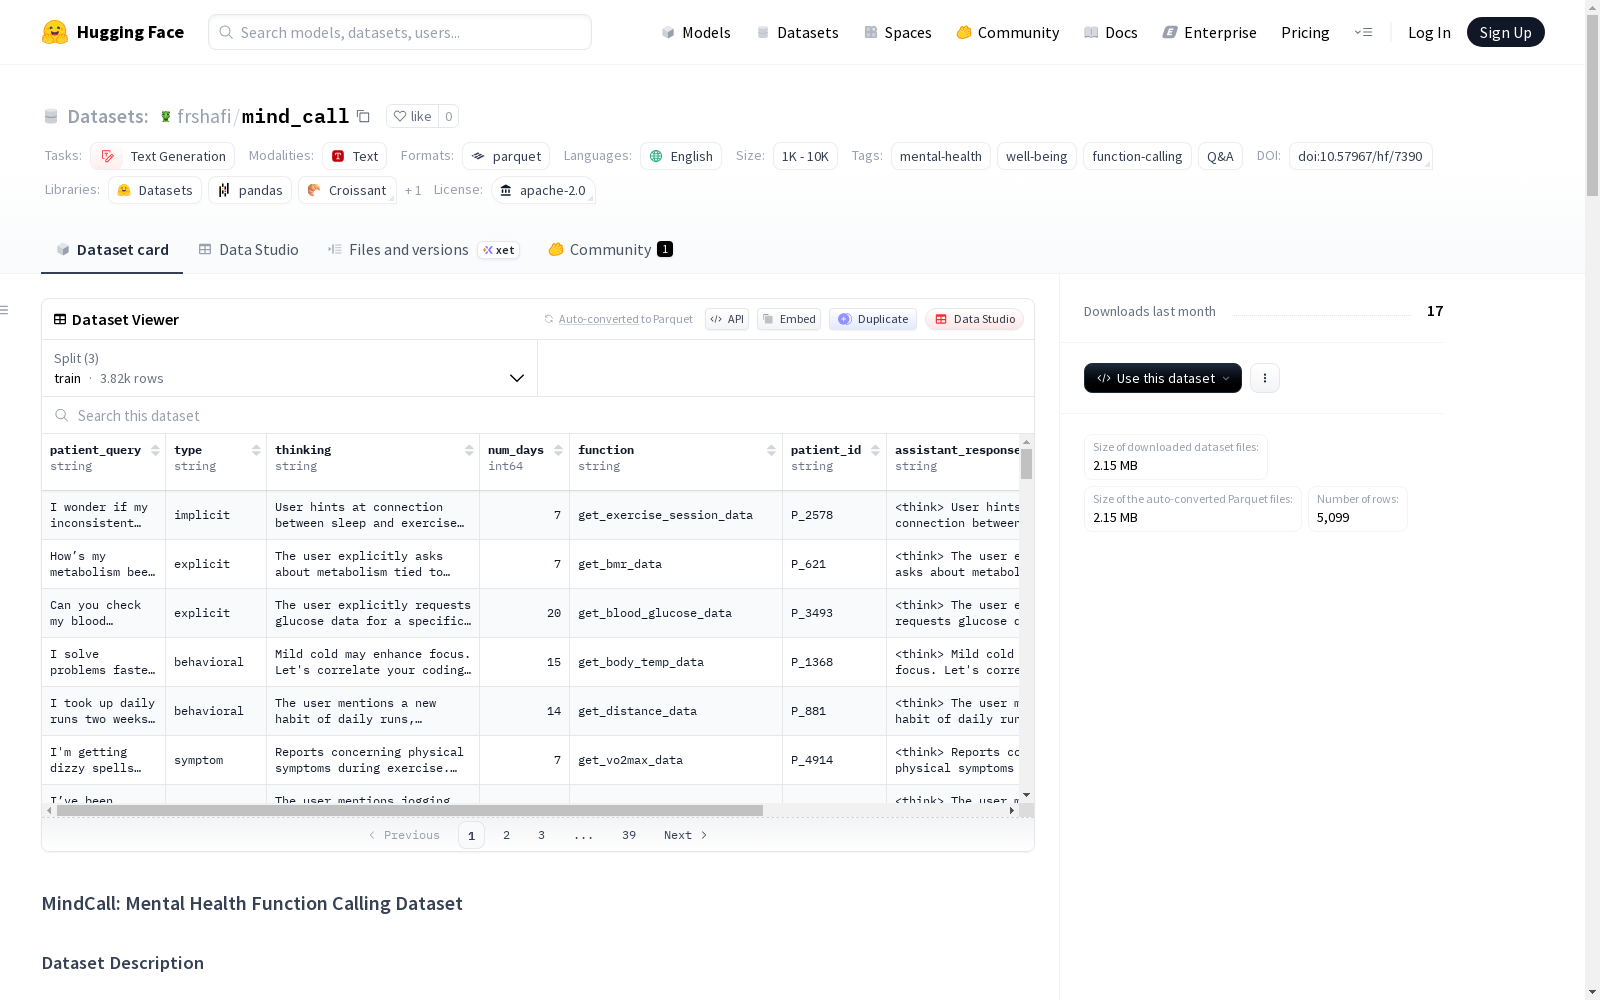1600x1000 pixels.
Task: Click the Sign Up button
Action: coord(1506,32)
